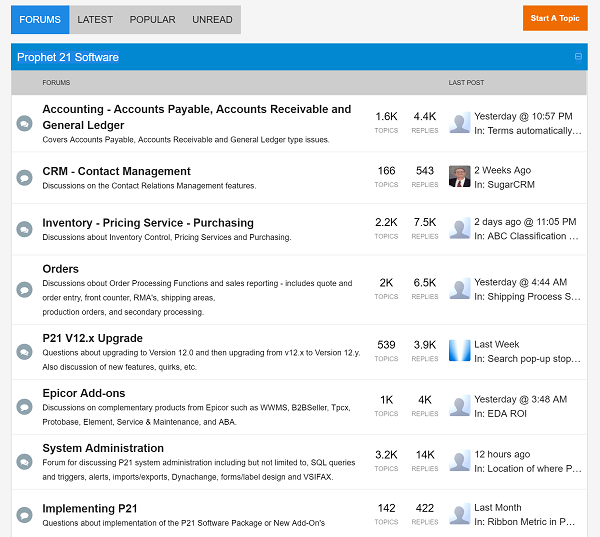Viewport: 600px width, 537px height.
Task: Open the last poster avatar in the Orders row
Action: pos(460,289)
